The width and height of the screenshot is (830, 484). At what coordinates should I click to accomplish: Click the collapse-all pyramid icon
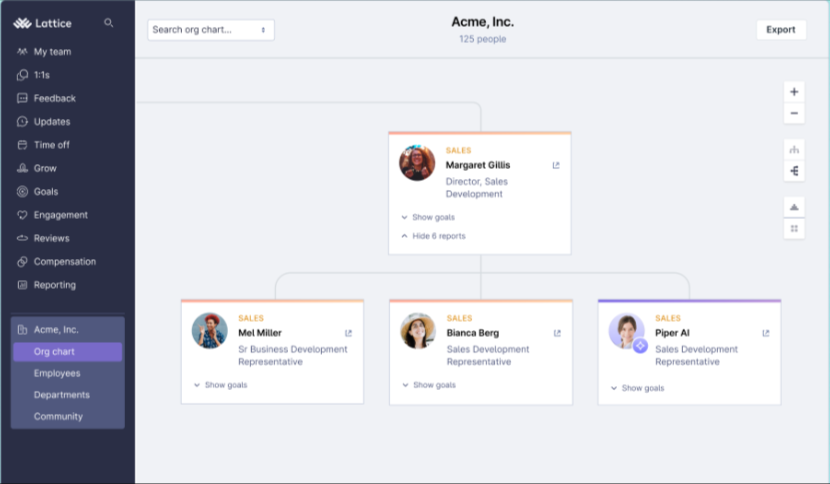coord(794,207)
